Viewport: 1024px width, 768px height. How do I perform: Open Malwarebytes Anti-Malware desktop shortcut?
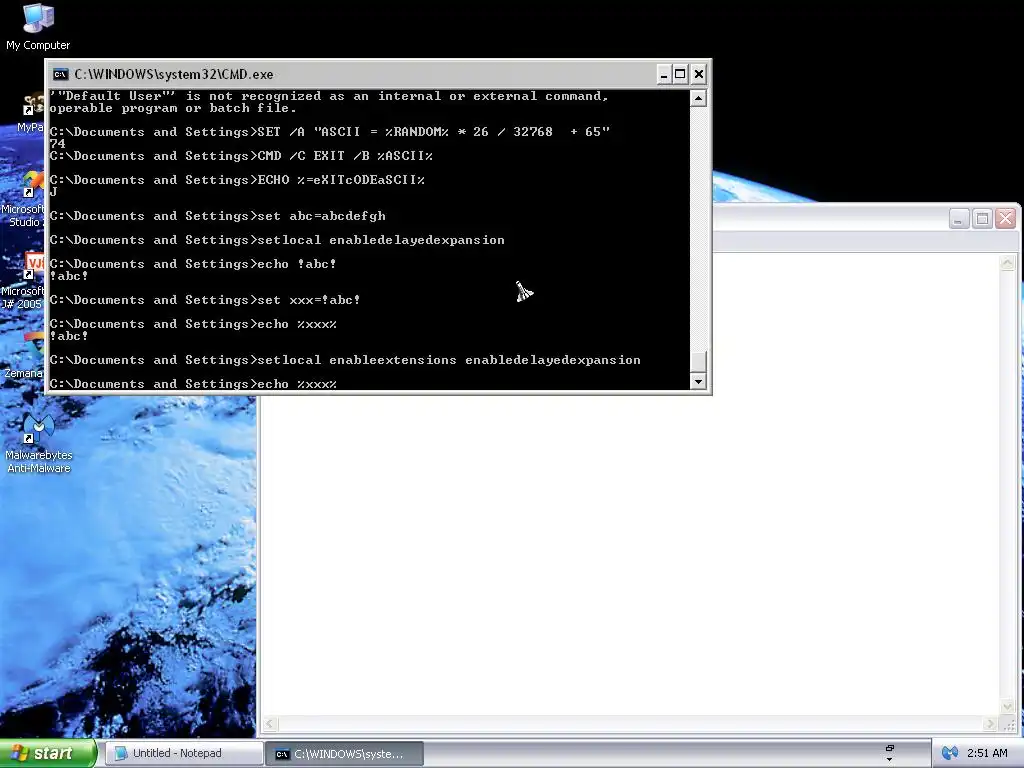pos(39,443)
